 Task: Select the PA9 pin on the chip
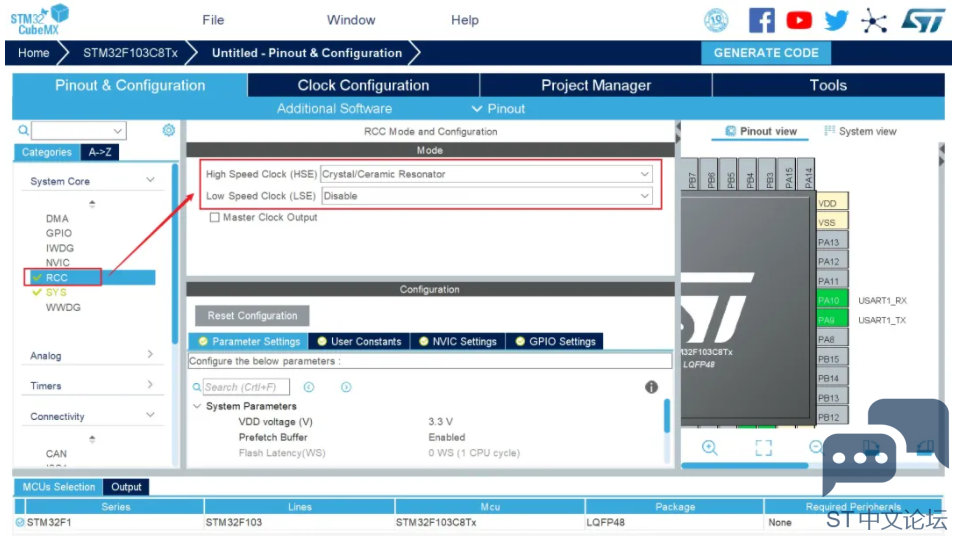click(x=831, y=320)
